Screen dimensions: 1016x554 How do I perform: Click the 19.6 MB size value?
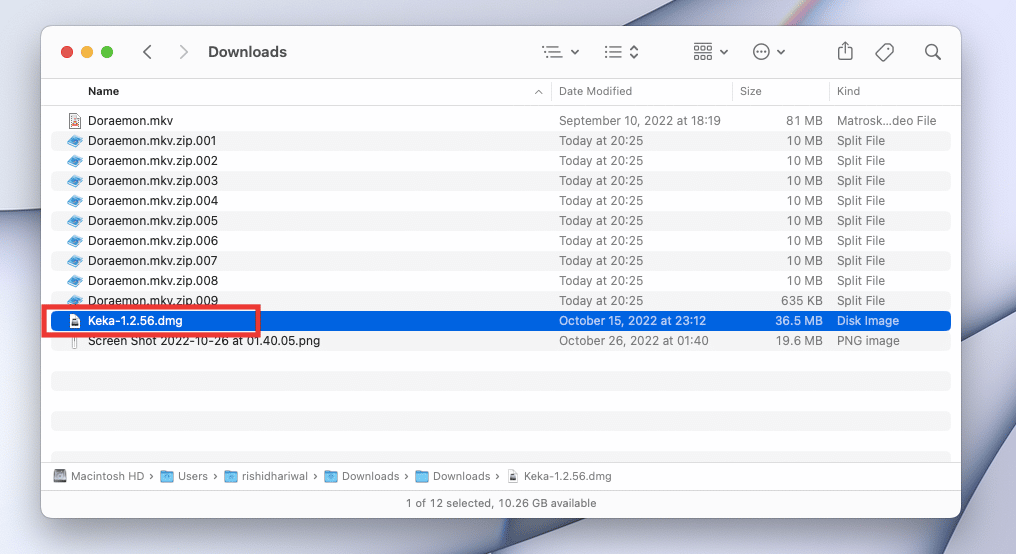[799, 341]
